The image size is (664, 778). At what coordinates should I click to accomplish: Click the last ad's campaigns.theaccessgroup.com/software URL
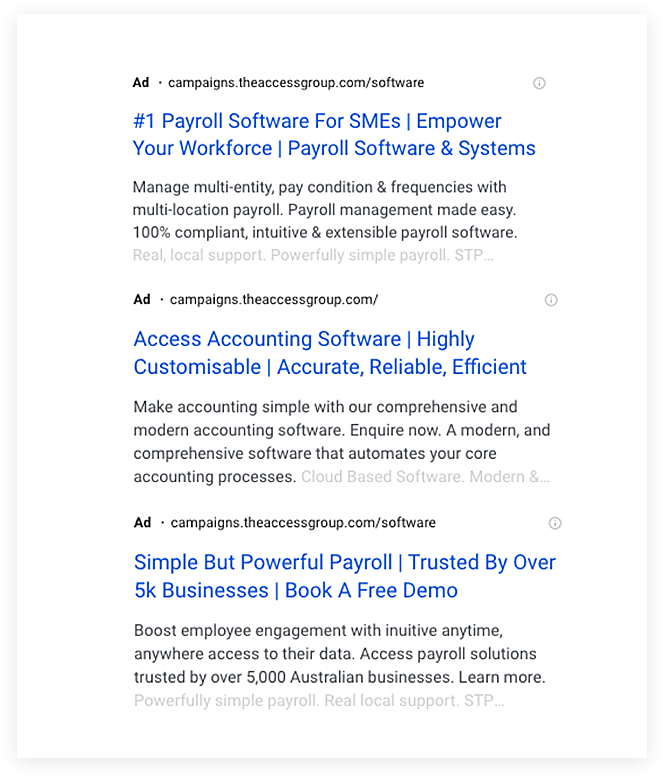point(303,522)
